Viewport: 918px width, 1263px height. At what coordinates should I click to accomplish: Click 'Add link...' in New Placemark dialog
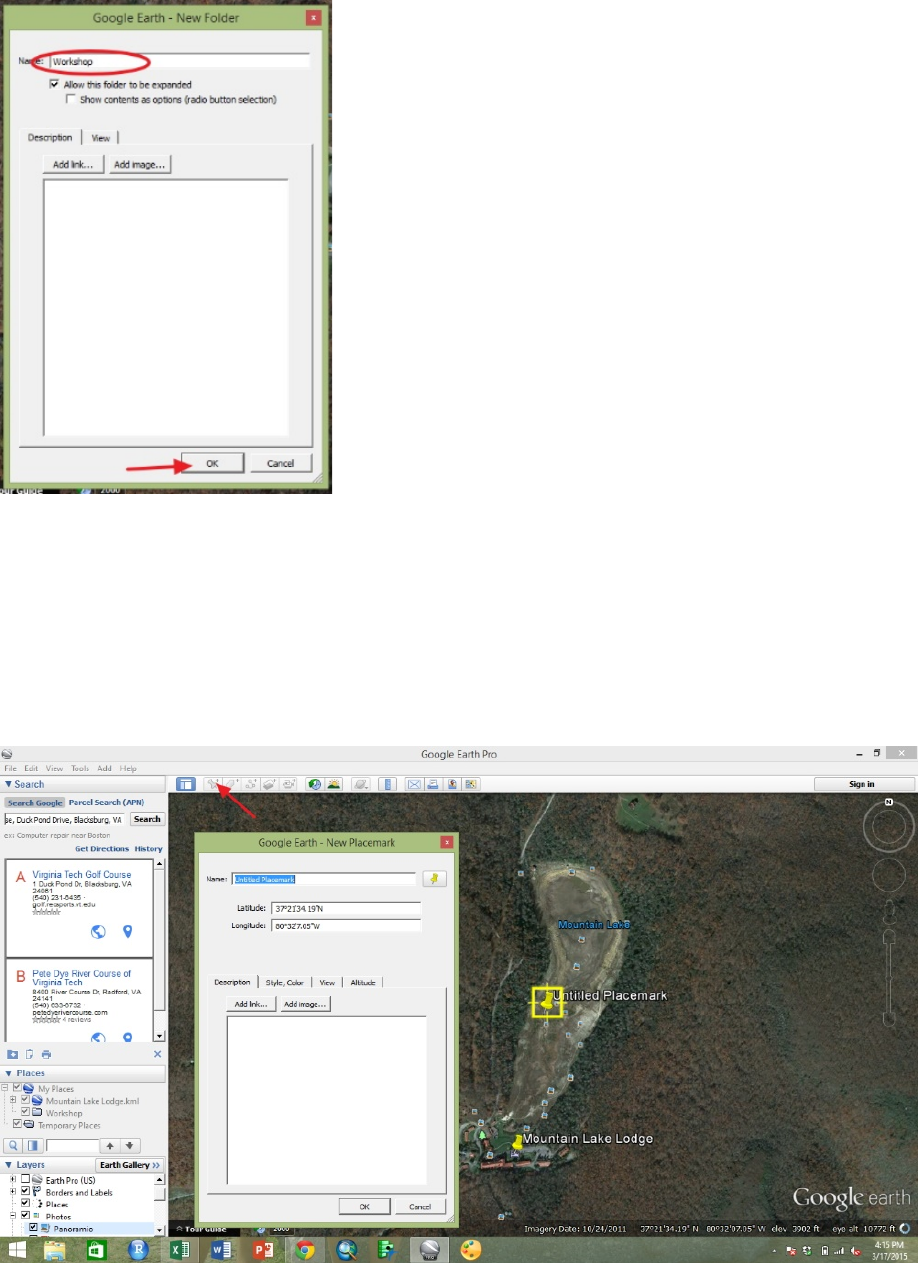[249, 1004]
